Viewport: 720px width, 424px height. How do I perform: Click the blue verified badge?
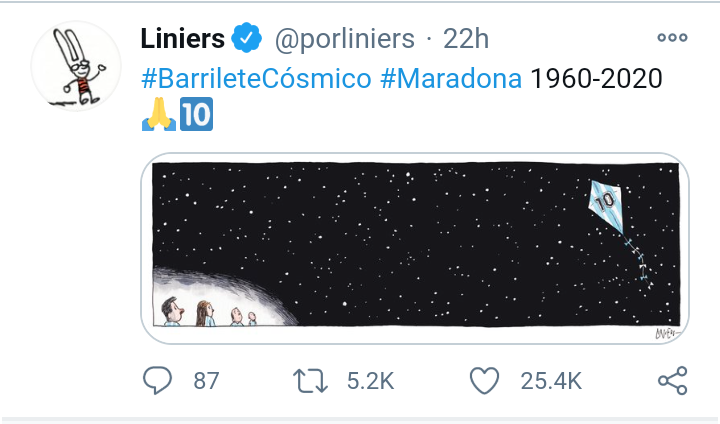(x=247, y=38)
